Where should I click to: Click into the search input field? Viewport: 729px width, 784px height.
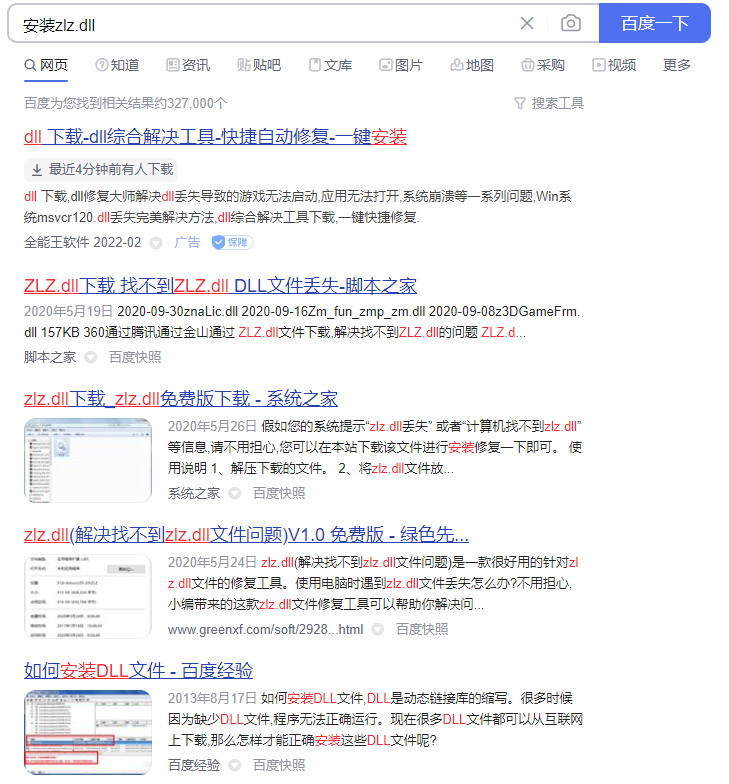tap(260, 23)
